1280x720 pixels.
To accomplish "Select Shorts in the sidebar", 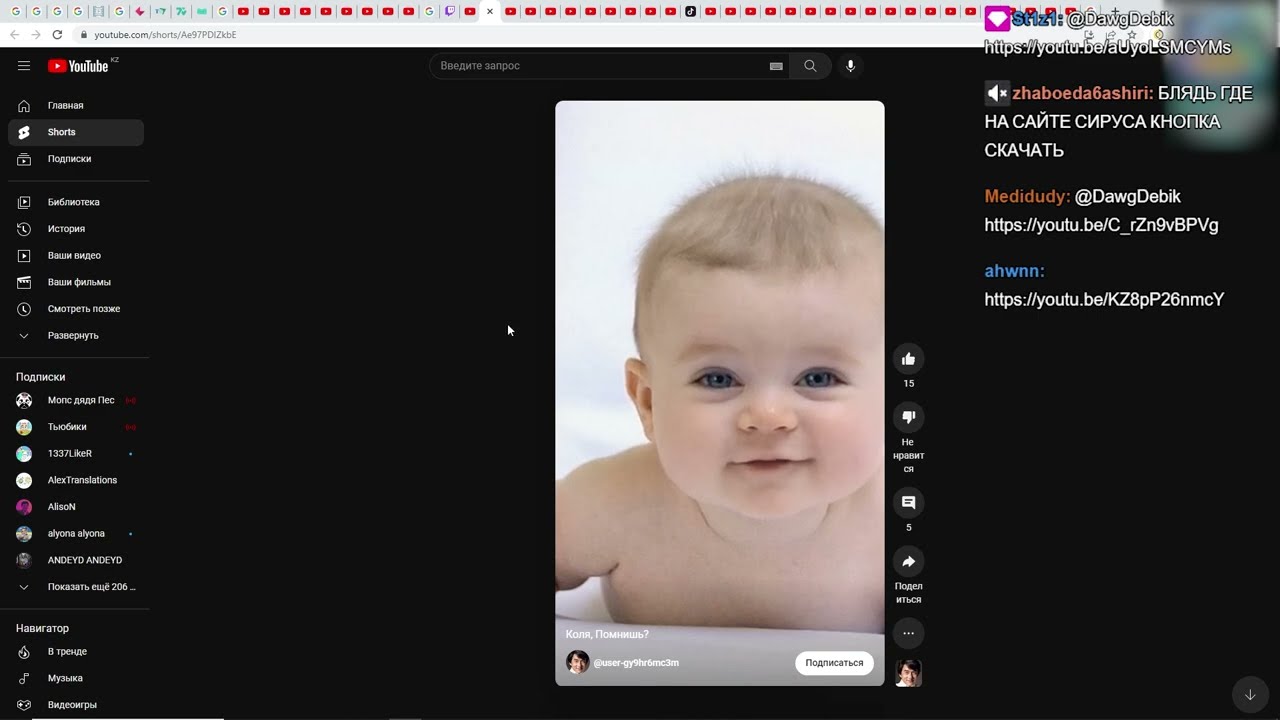I will point(76,132).
